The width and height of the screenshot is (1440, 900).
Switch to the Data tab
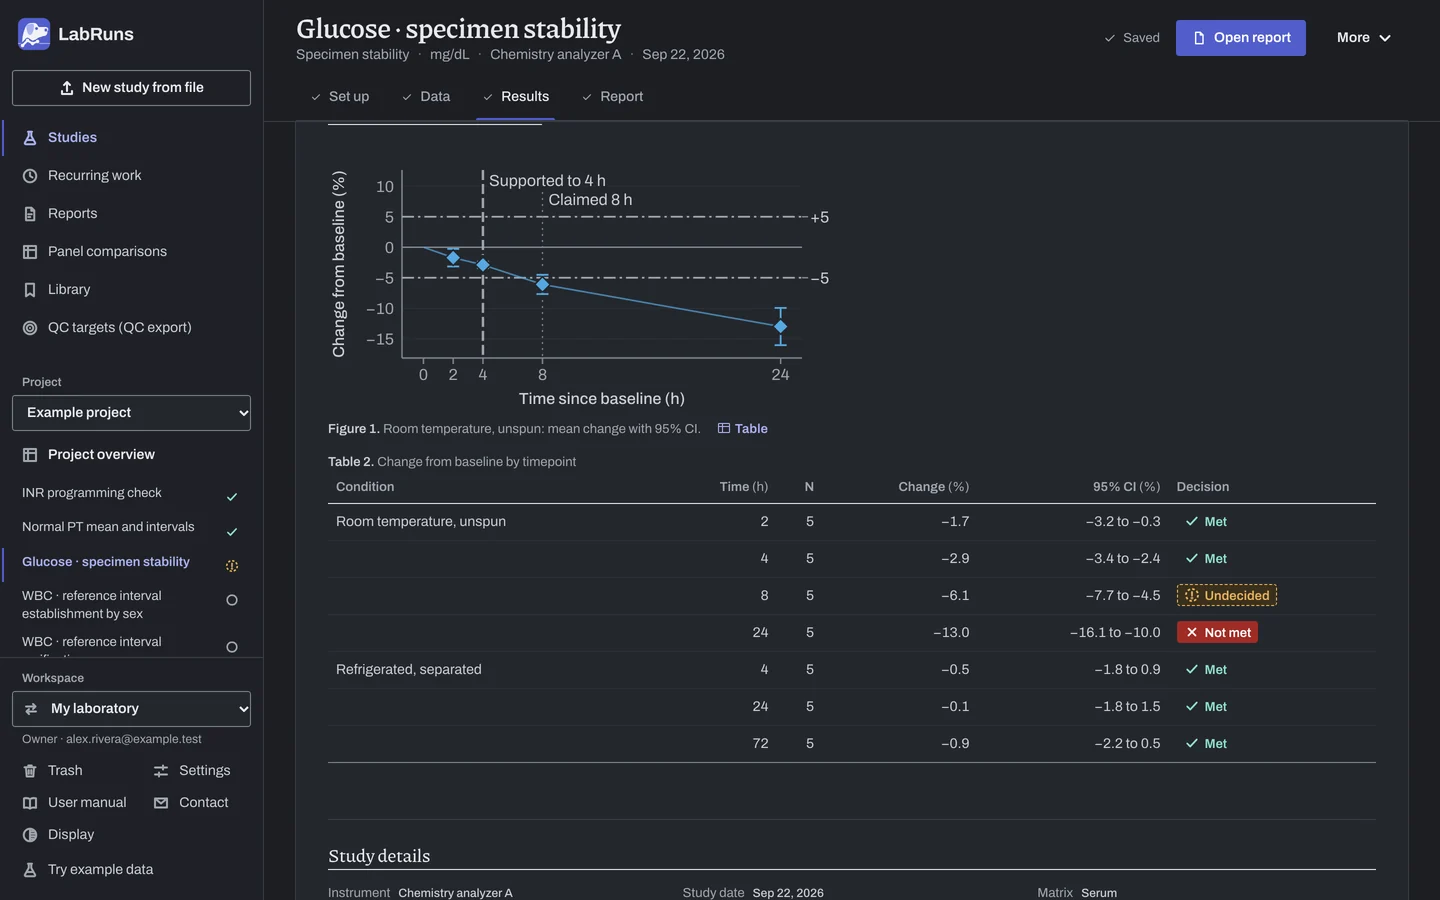pyautogui.click(x=426, y=97)
